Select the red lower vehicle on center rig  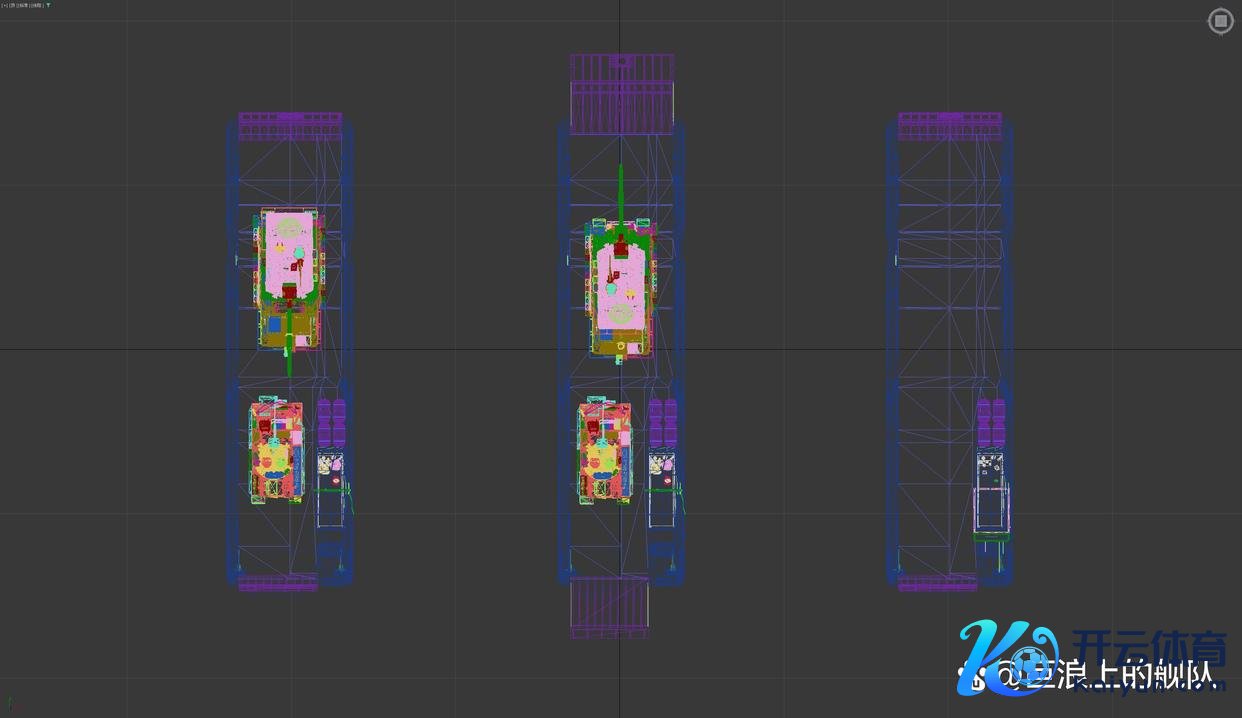[604, 452]
